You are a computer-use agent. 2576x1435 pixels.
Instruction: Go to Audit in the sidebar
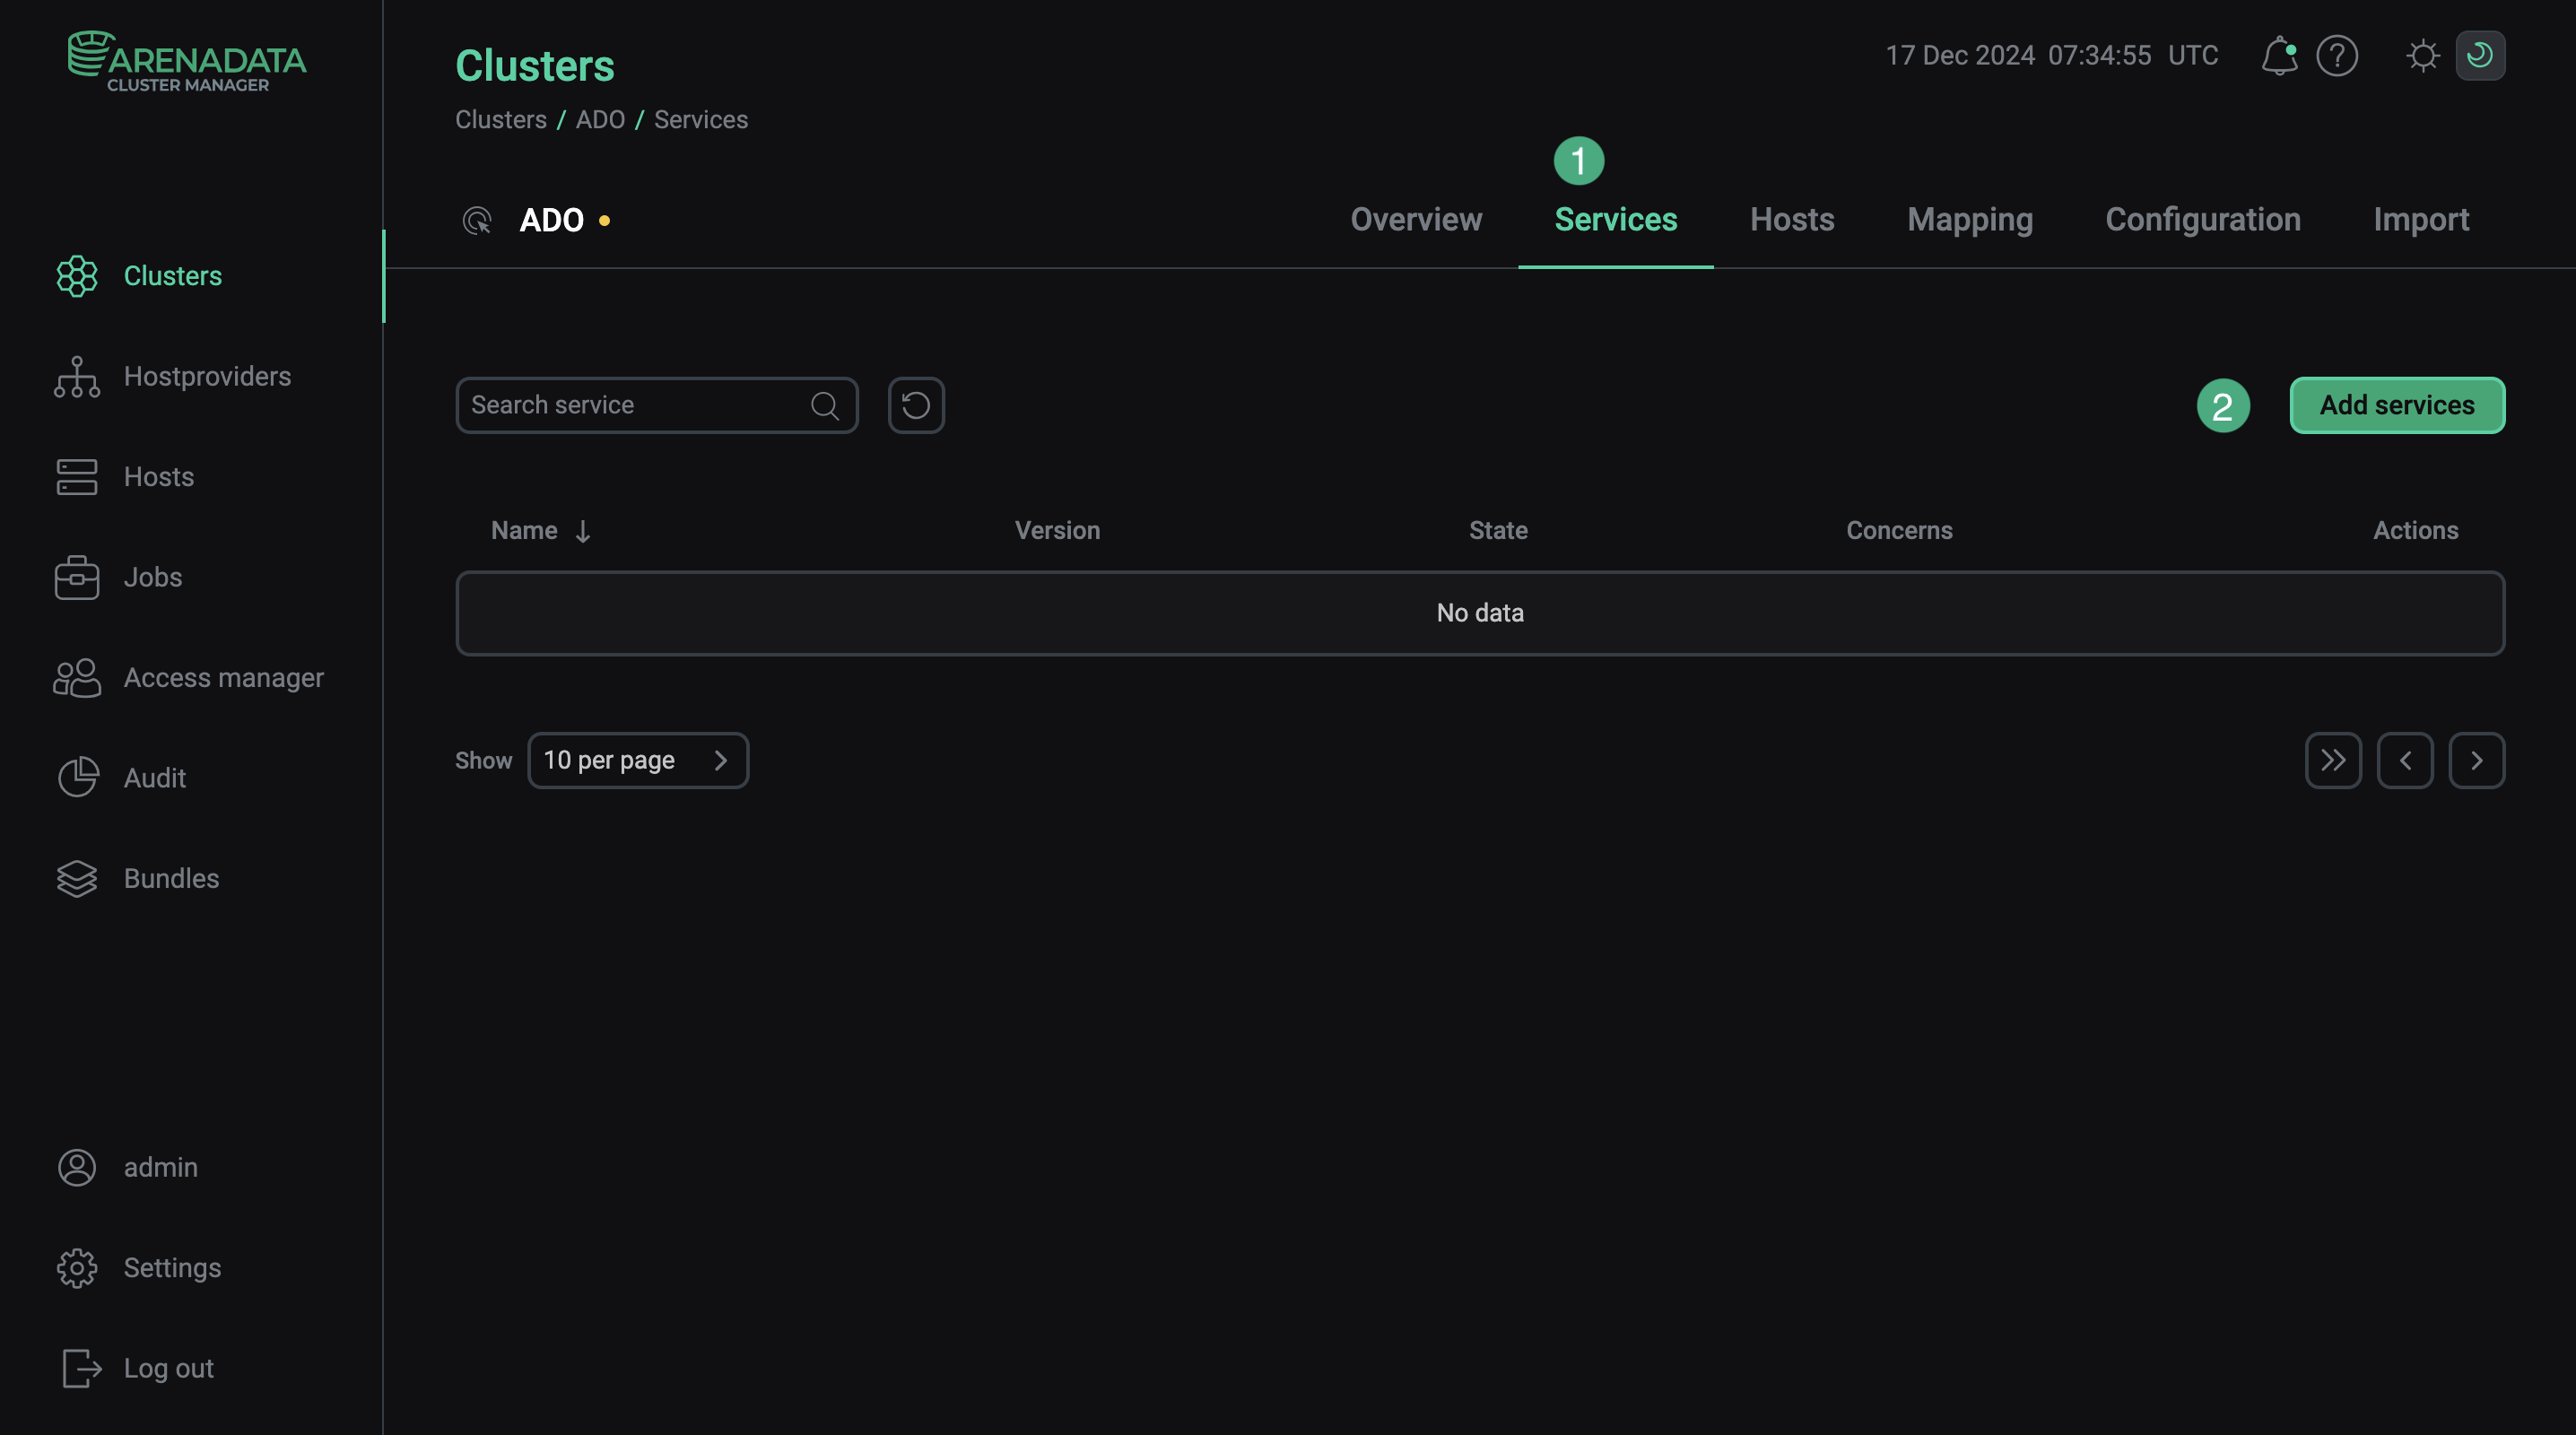tap(154, 778)
